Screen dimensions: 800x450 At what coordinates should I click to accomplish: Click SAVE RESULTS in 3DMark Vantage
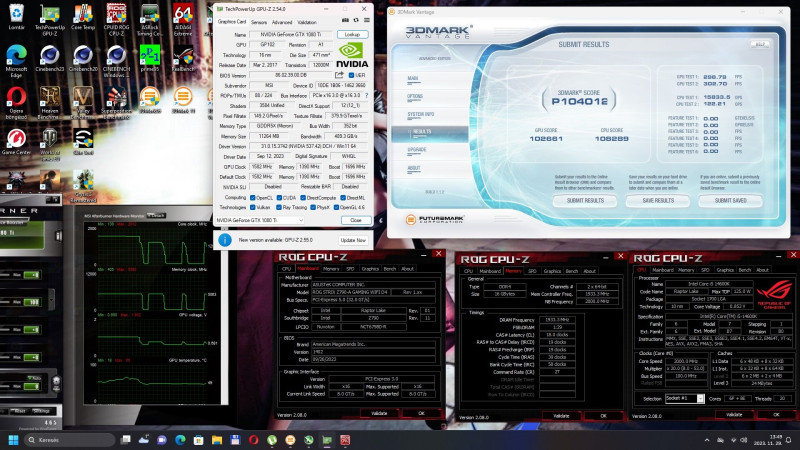(658, 201)
